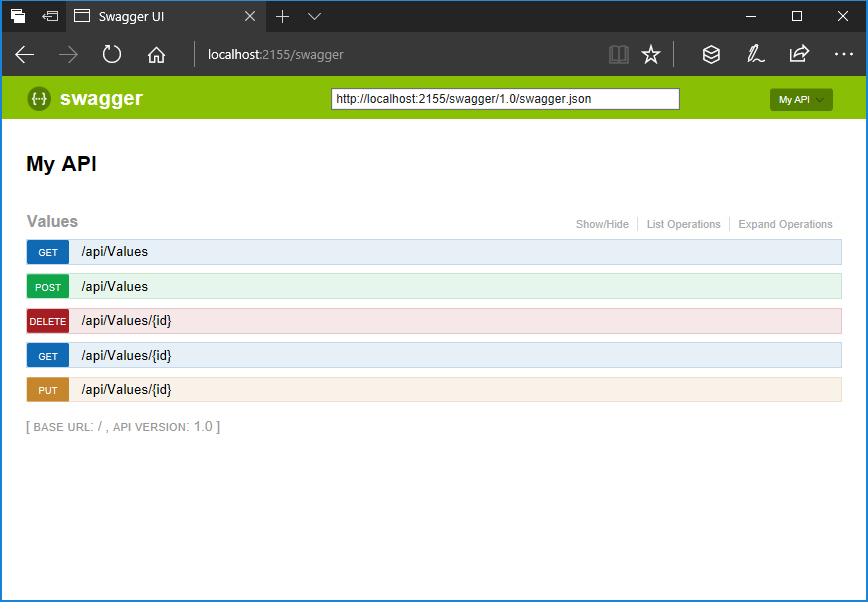Open the My API version dropdown

pos(801,100)
